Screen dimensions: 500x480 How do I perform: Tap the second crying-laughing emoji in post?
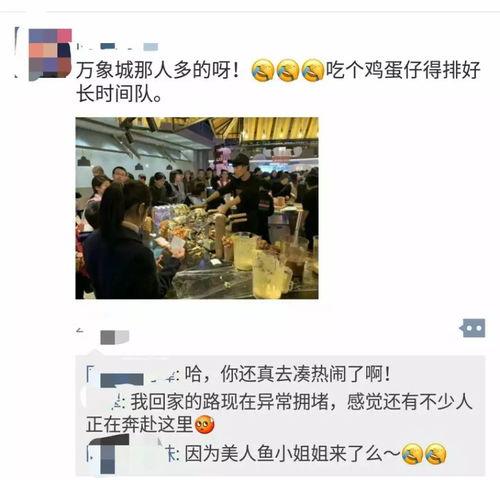point(288,70)
